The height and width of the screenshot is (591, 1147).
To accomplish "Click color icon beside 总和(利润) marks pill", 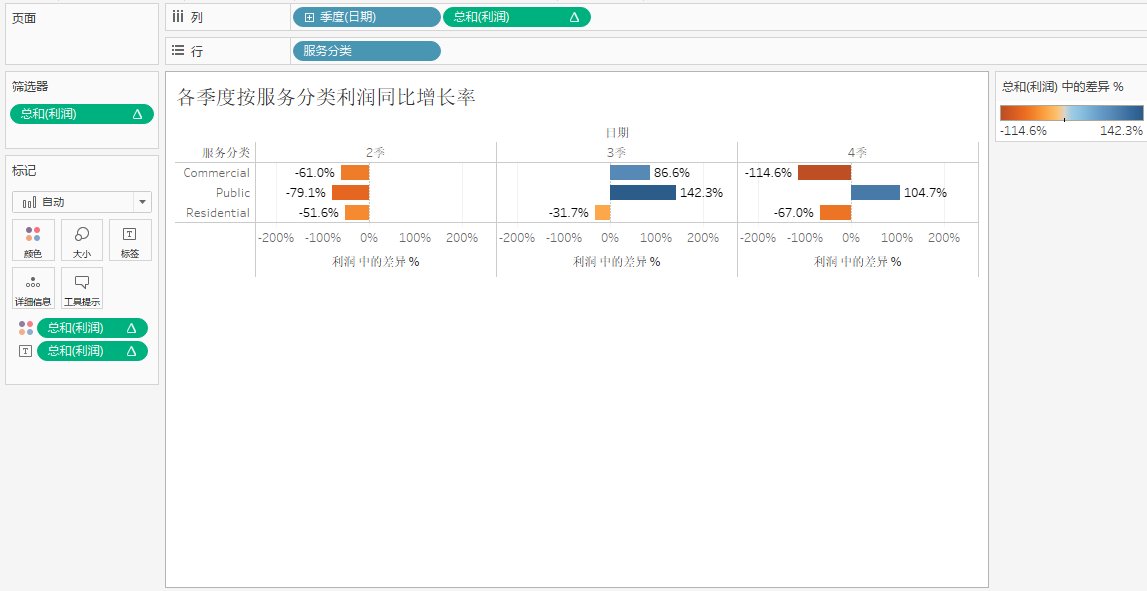I will tap(26, 328).
